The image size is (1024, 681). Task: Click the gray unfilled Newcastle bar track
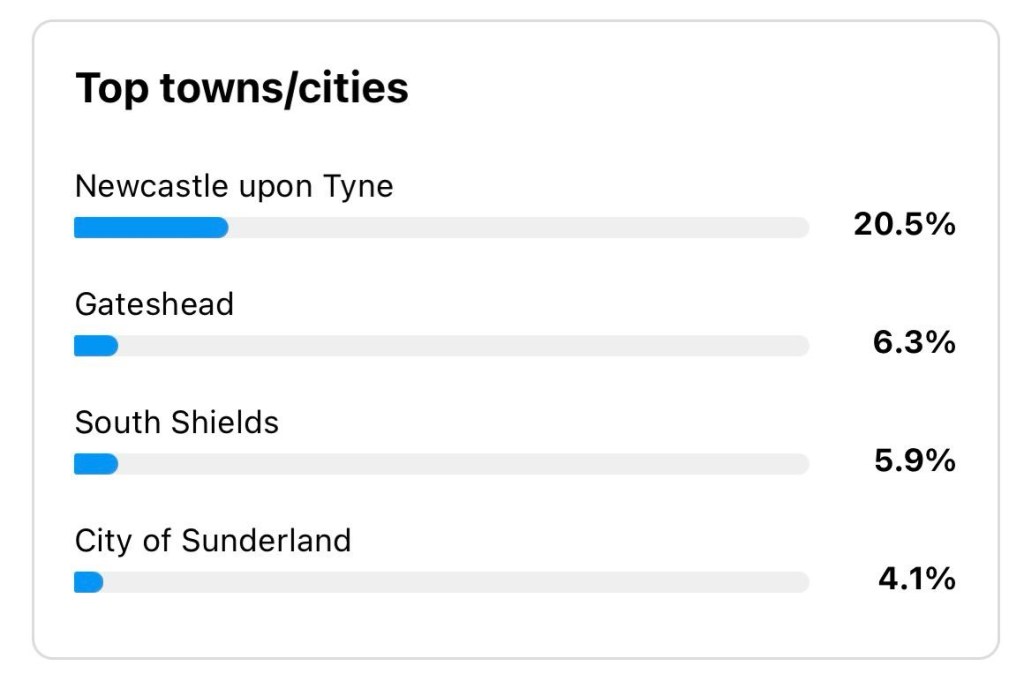click(518, 228)
